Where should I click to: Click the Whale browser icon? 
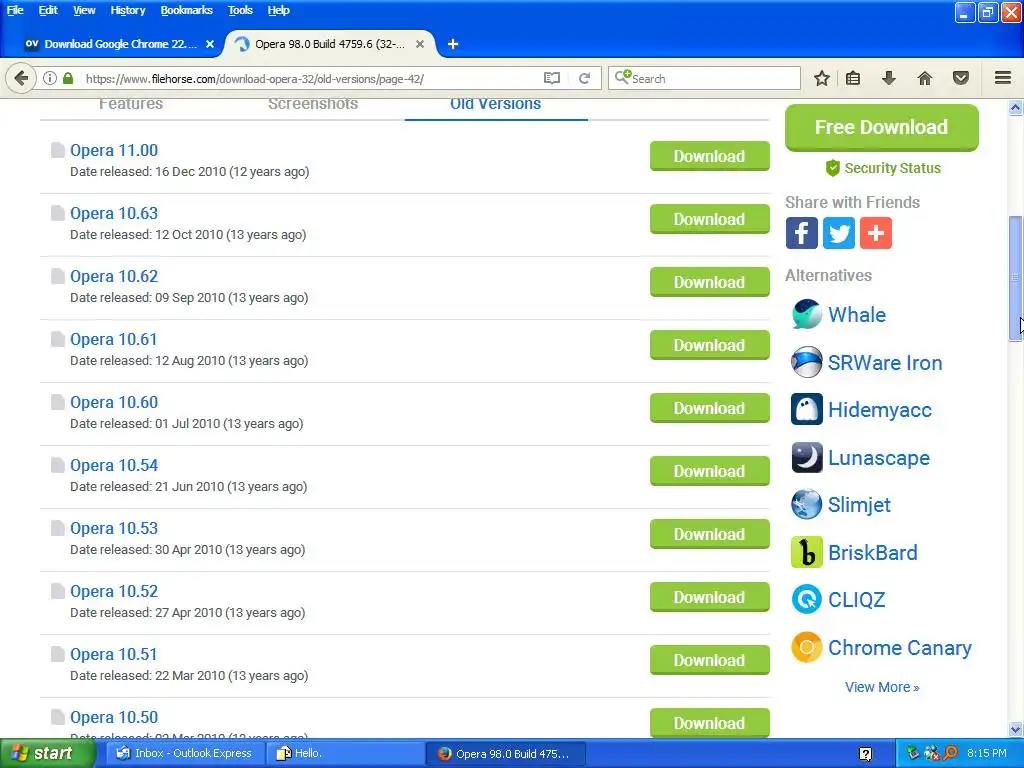tap(807, 315)
